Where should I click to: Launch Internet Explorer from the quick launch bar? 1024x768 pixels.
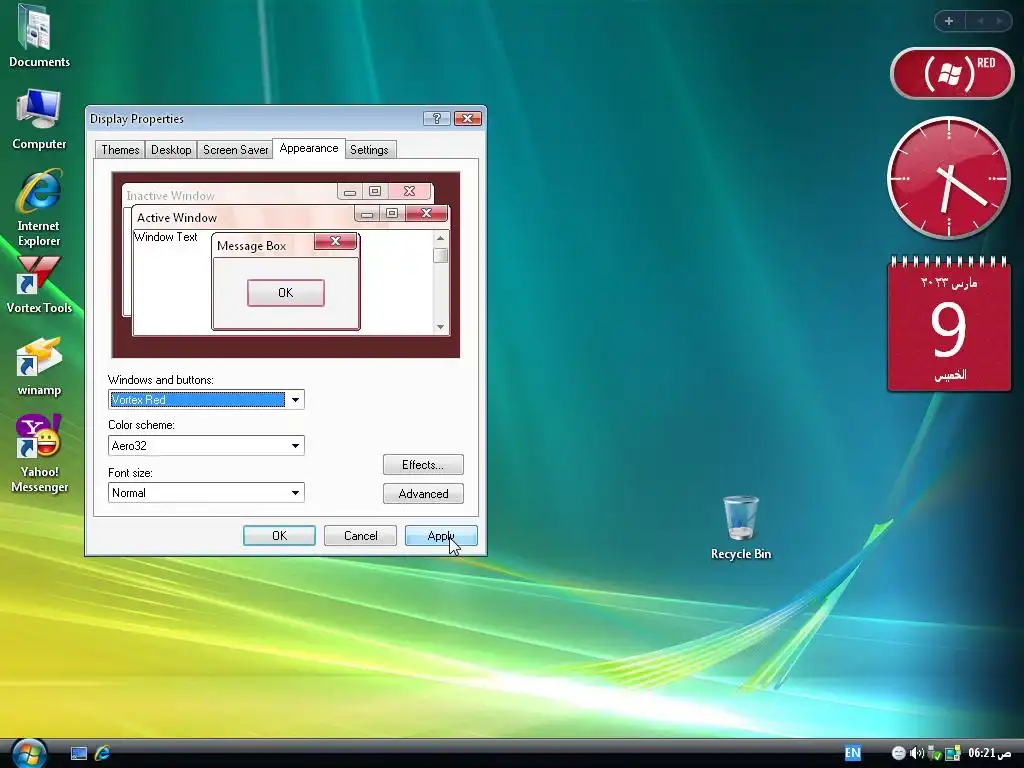[x=103, y=754]
